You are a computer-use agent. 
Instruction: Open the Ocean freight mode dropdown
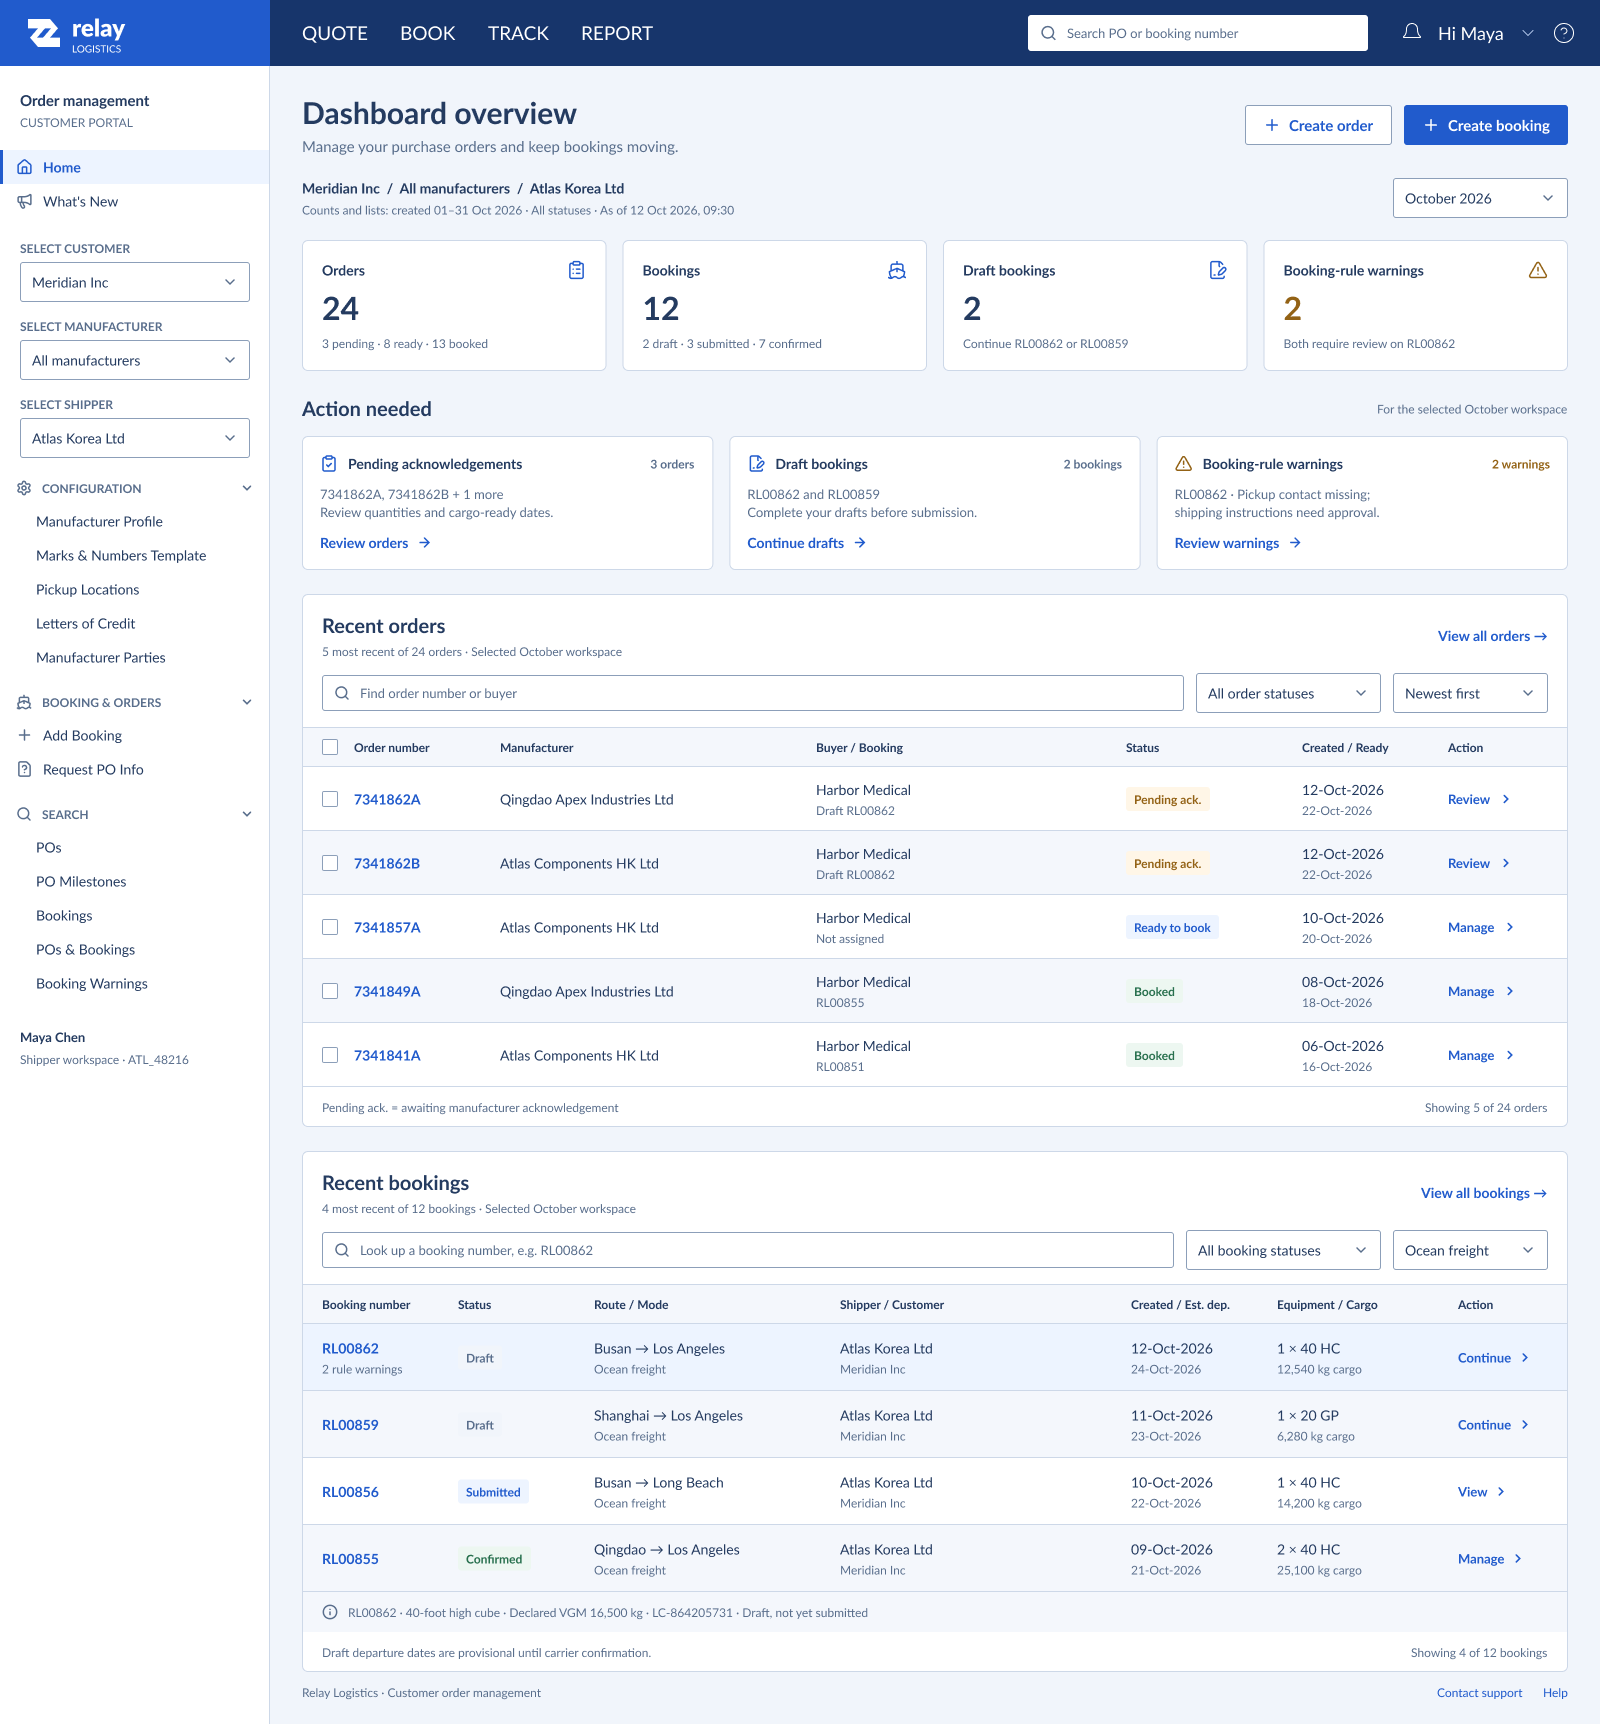[1470, 1250]
